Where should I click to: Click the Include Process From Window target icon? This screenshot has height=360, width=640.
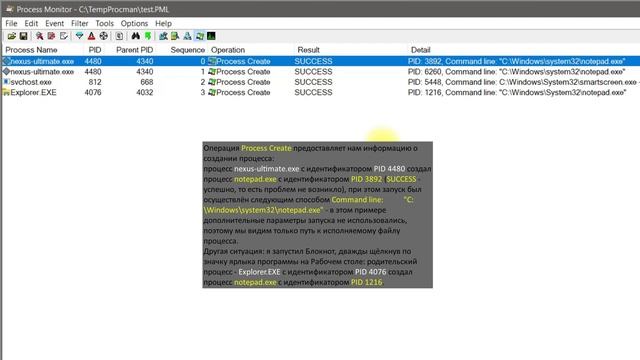(104, 36)
